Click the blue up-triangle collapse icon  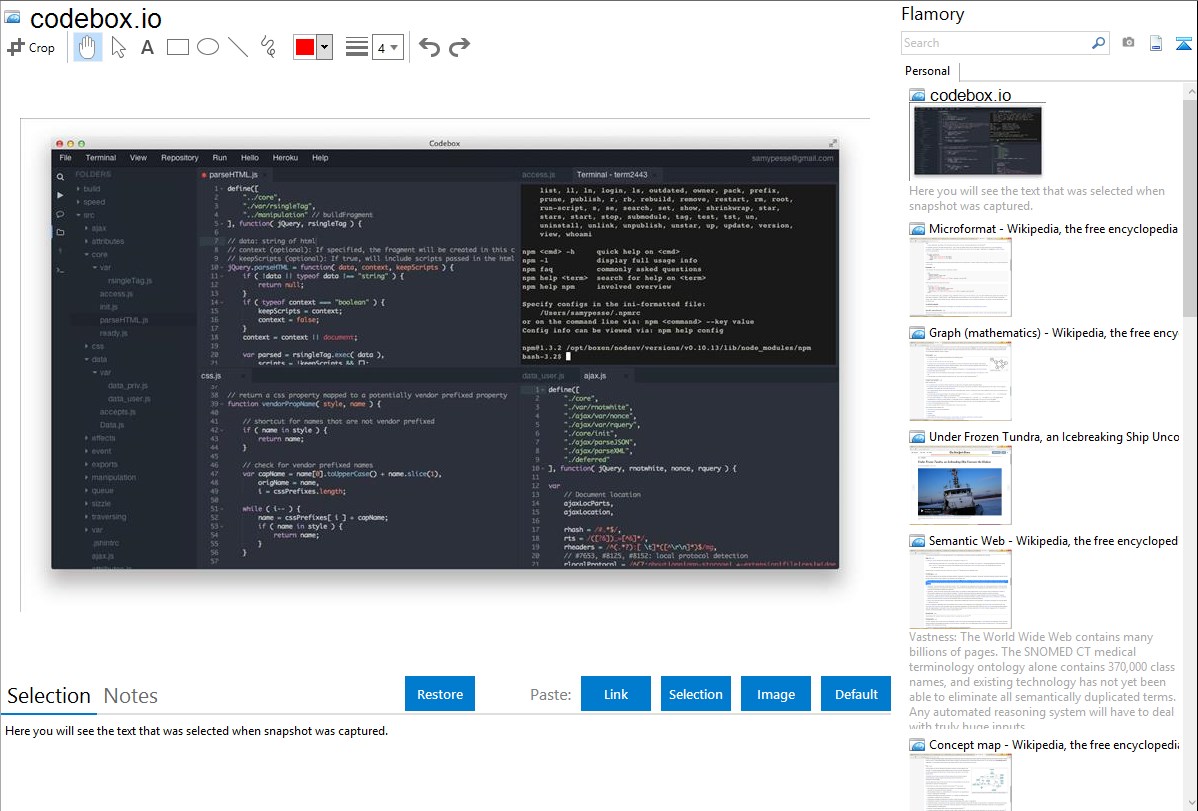pyautogui.click(x=1183, y=44)
